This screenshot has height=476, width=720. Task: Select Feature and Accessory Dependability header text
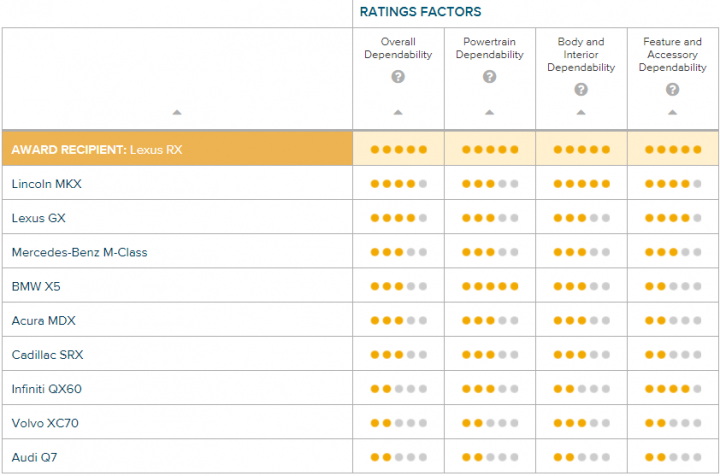672,55
